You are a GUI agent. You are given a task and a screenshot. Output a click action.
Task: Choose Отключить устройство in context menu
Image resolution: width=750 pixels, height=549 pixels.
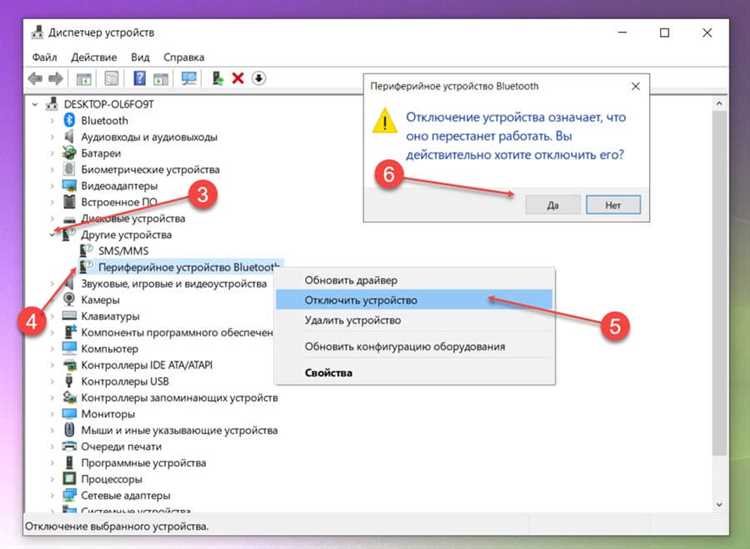[x=361, y=300]
